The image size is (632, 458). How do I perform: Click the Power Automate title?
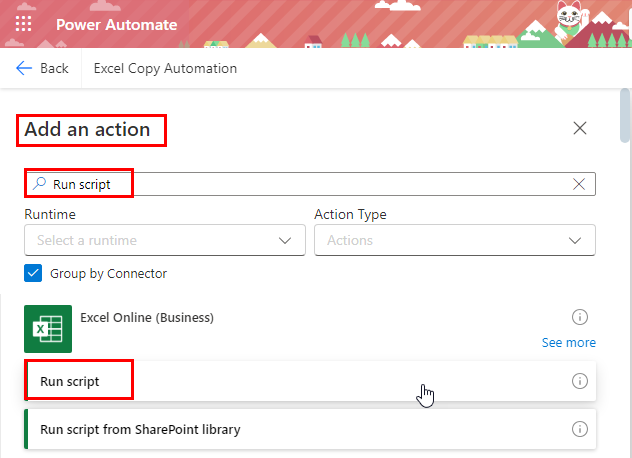[116, 25]
